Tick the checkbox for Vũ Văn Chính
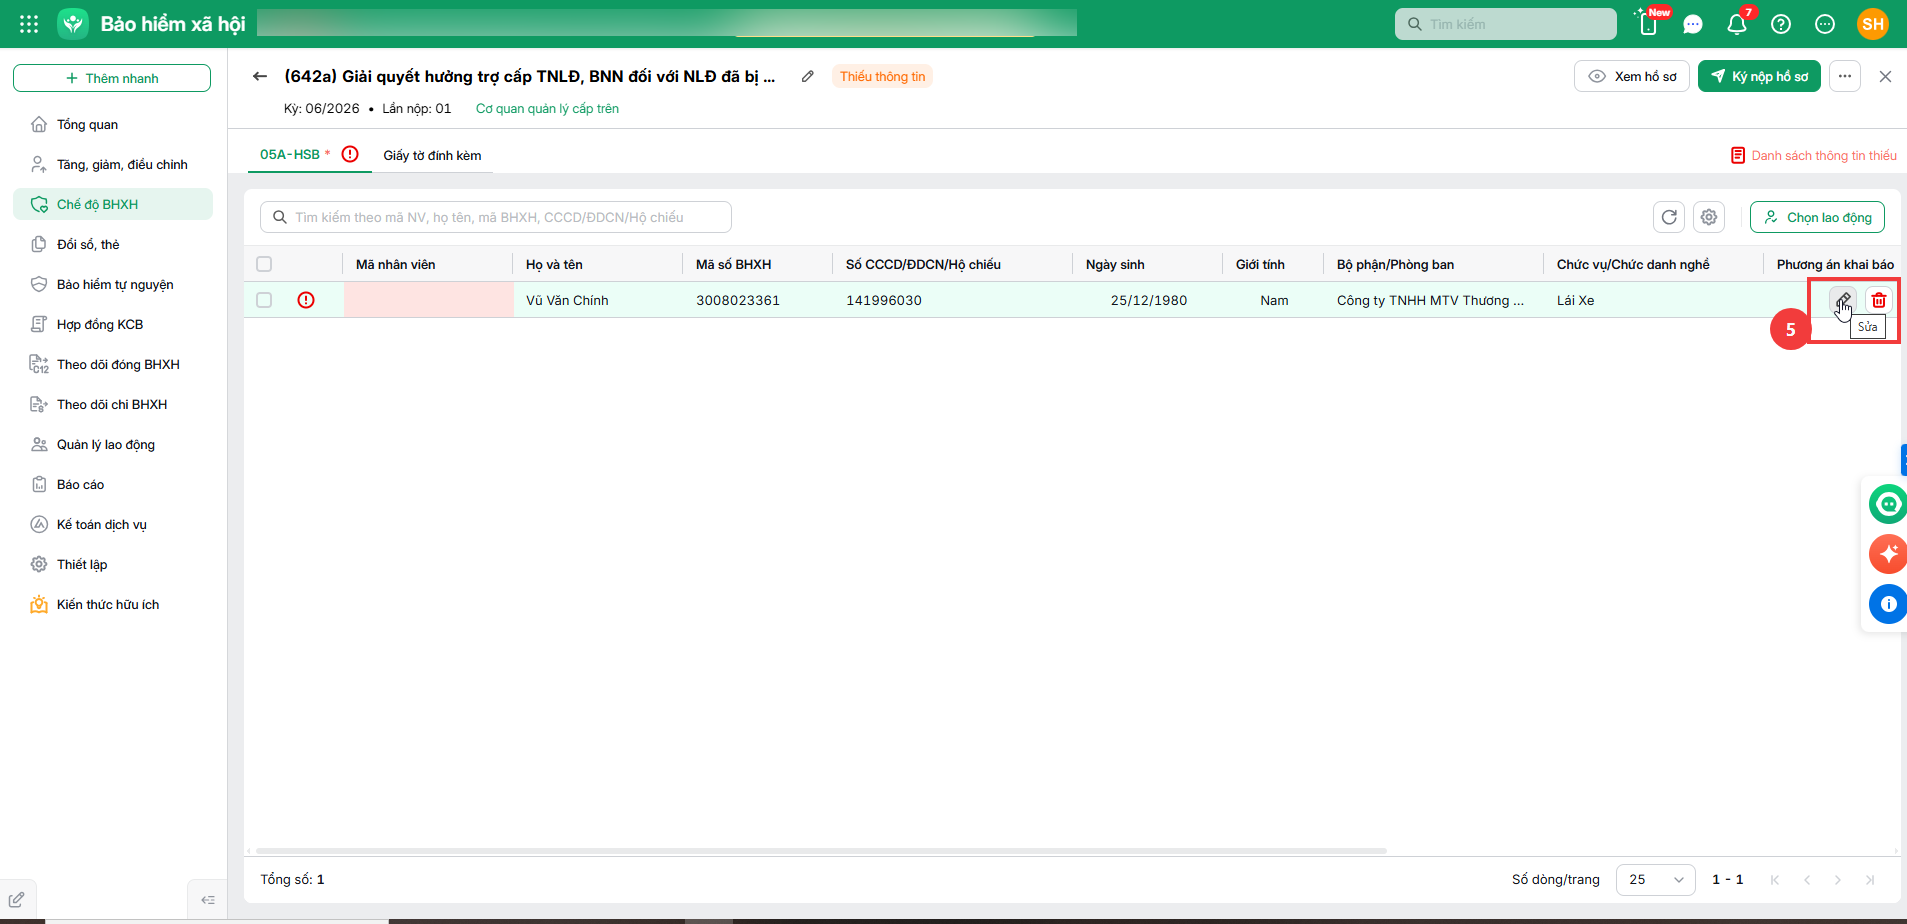The width and height of the screenshot is (1907, 924). 264,300
